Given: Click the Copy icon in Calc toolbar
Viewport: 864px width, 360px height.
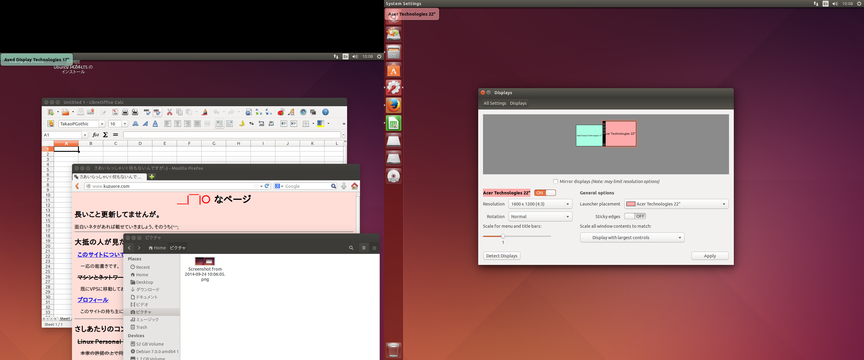Looking at the screenshot, I should [x=180, y=112].
